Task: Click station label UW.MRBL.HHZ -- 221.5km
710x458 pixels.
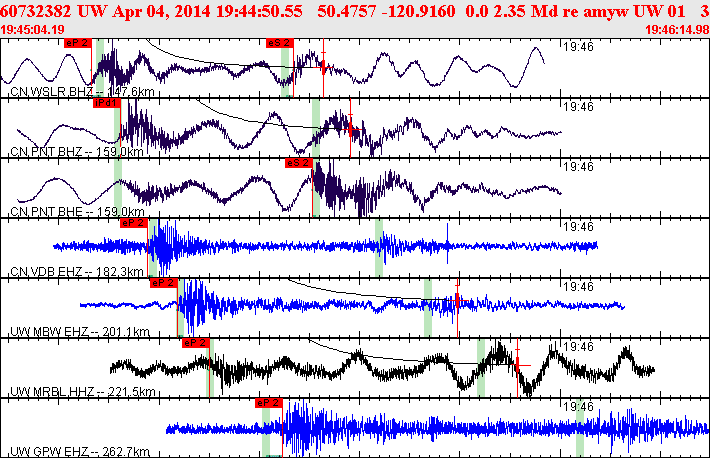Action: (x=83, y=392)
